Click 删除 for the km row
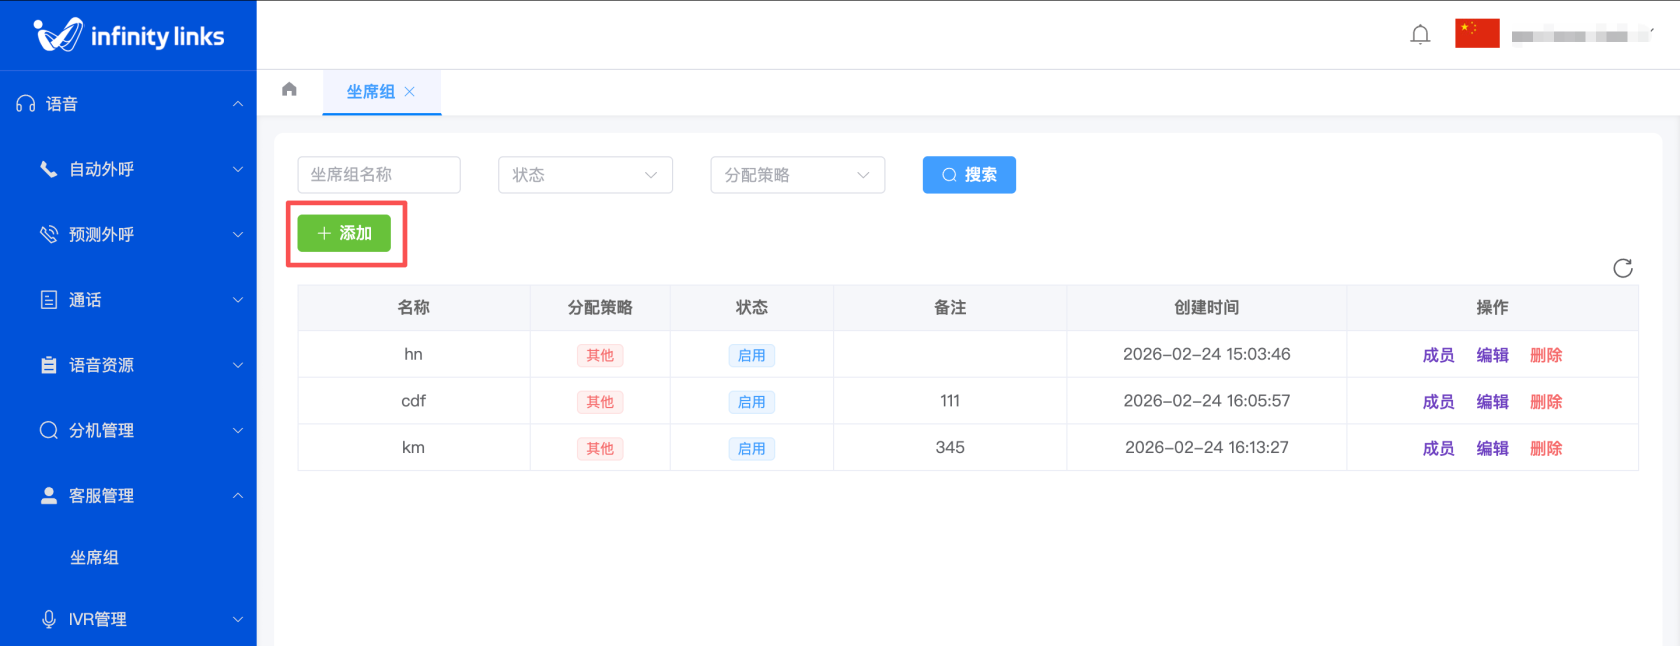 click(1546, 449)
